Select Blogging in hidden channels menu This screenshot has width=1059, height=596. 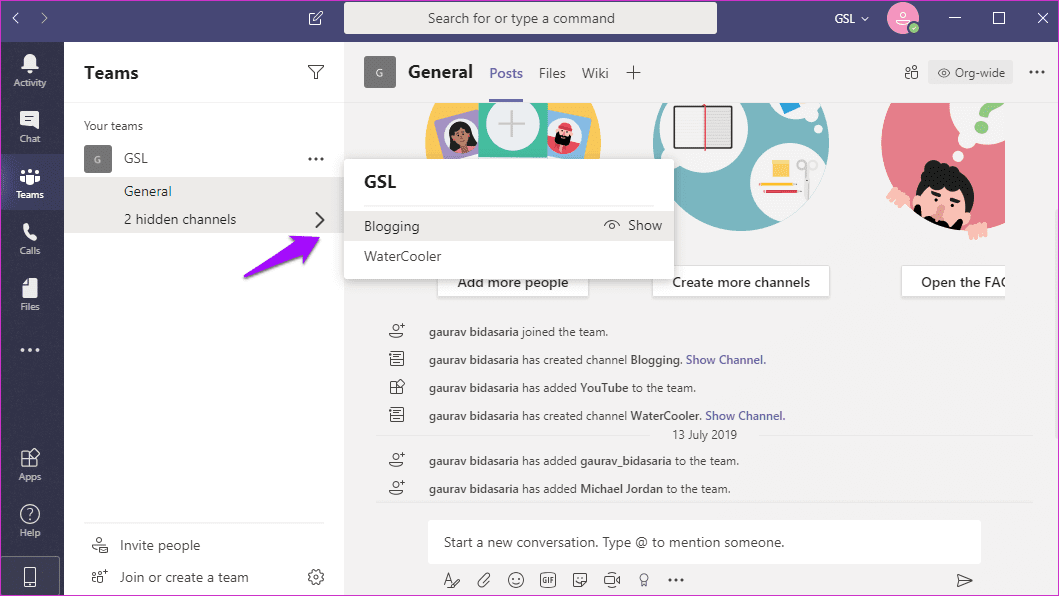(x=509, y=226)
